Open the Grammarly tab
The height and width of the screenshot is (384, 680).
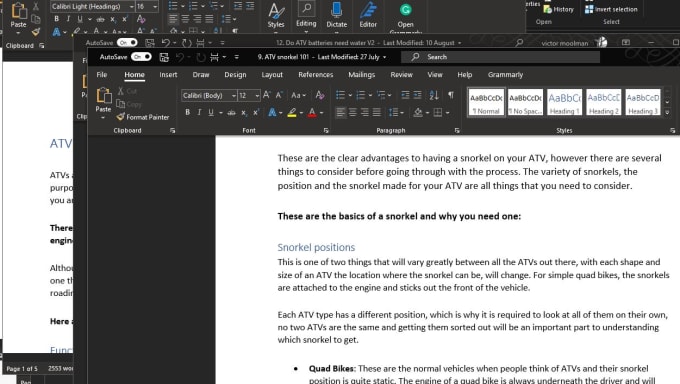505,75
